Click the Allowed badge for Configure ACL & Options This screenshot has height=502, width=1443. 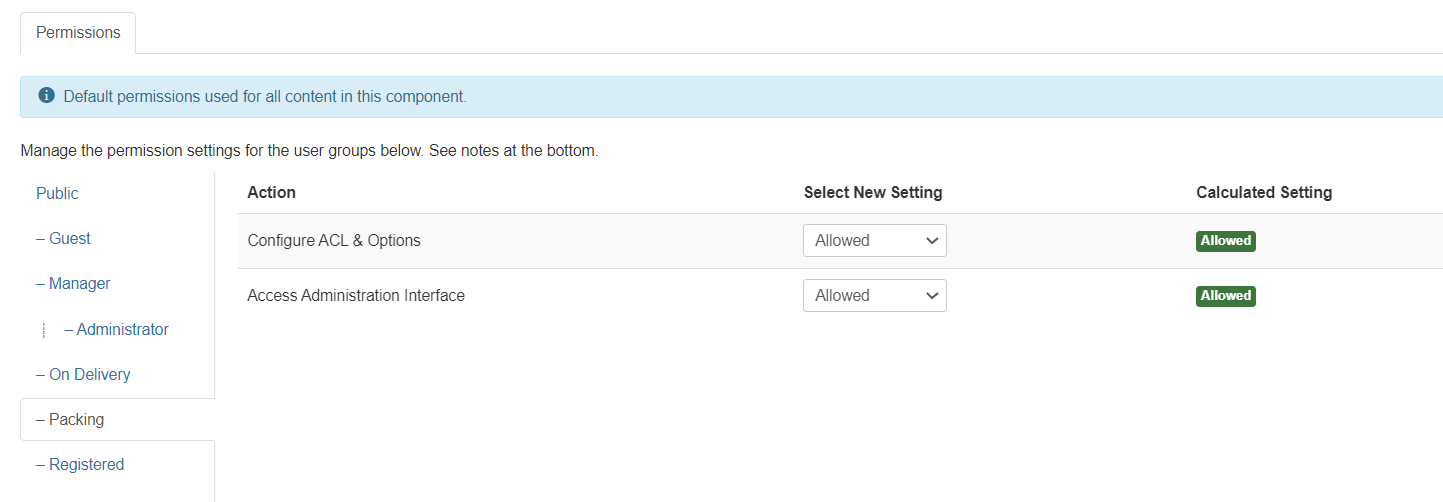(1225, 240)
